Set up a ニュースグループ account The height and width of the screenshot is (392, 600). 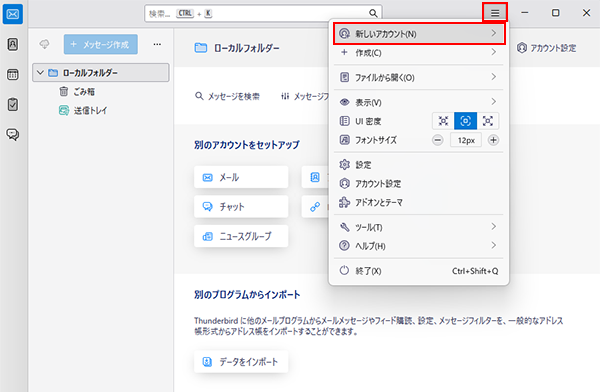[241, 236]
